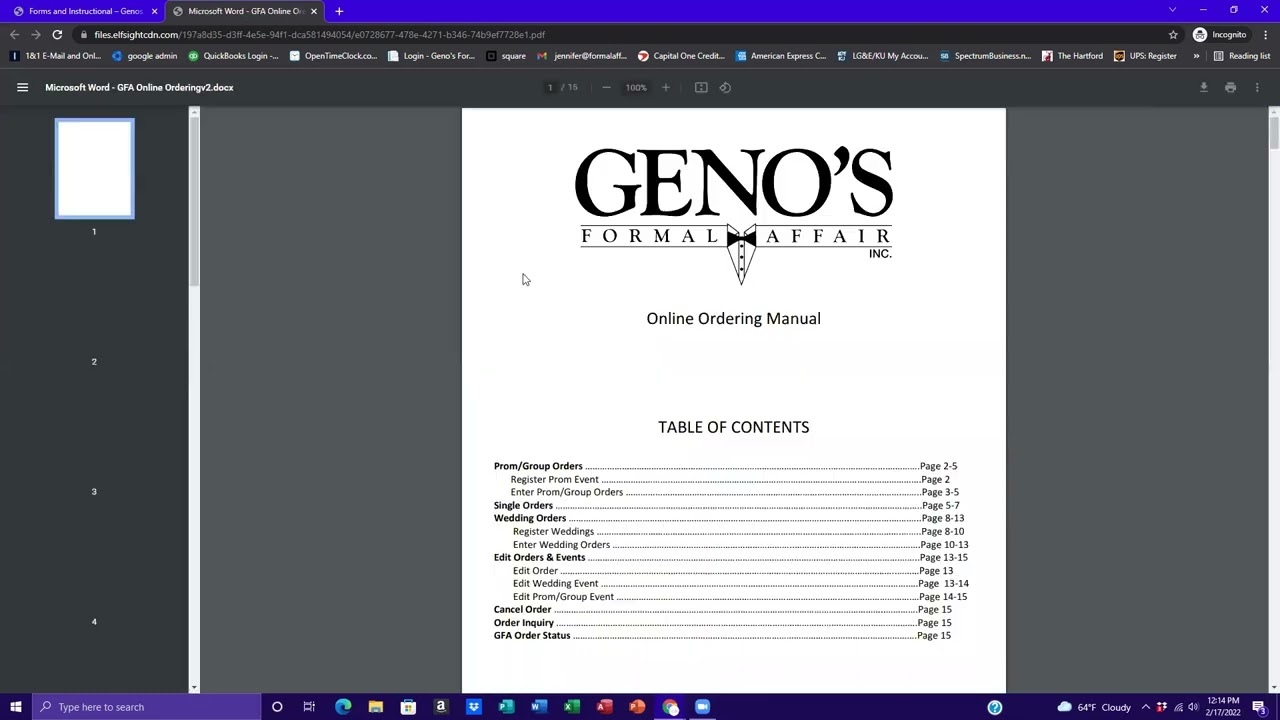1280x720 pixels.
Task: Open Word from taskbar
Action: 538,707
